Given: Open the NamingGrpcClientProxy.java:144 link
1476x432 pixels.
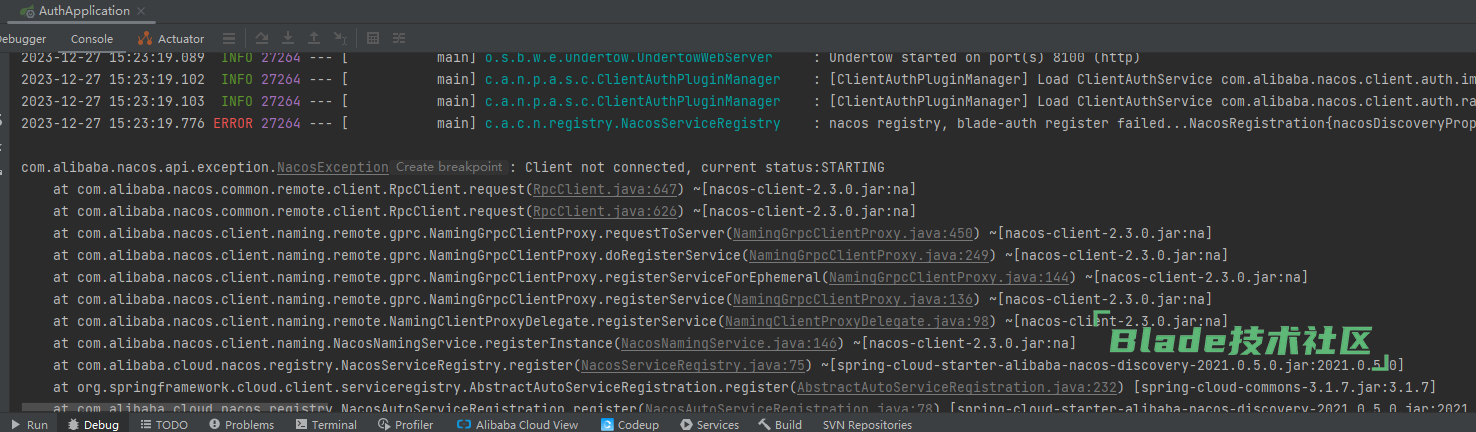Looking at the screenshot, I should point(948,277).
